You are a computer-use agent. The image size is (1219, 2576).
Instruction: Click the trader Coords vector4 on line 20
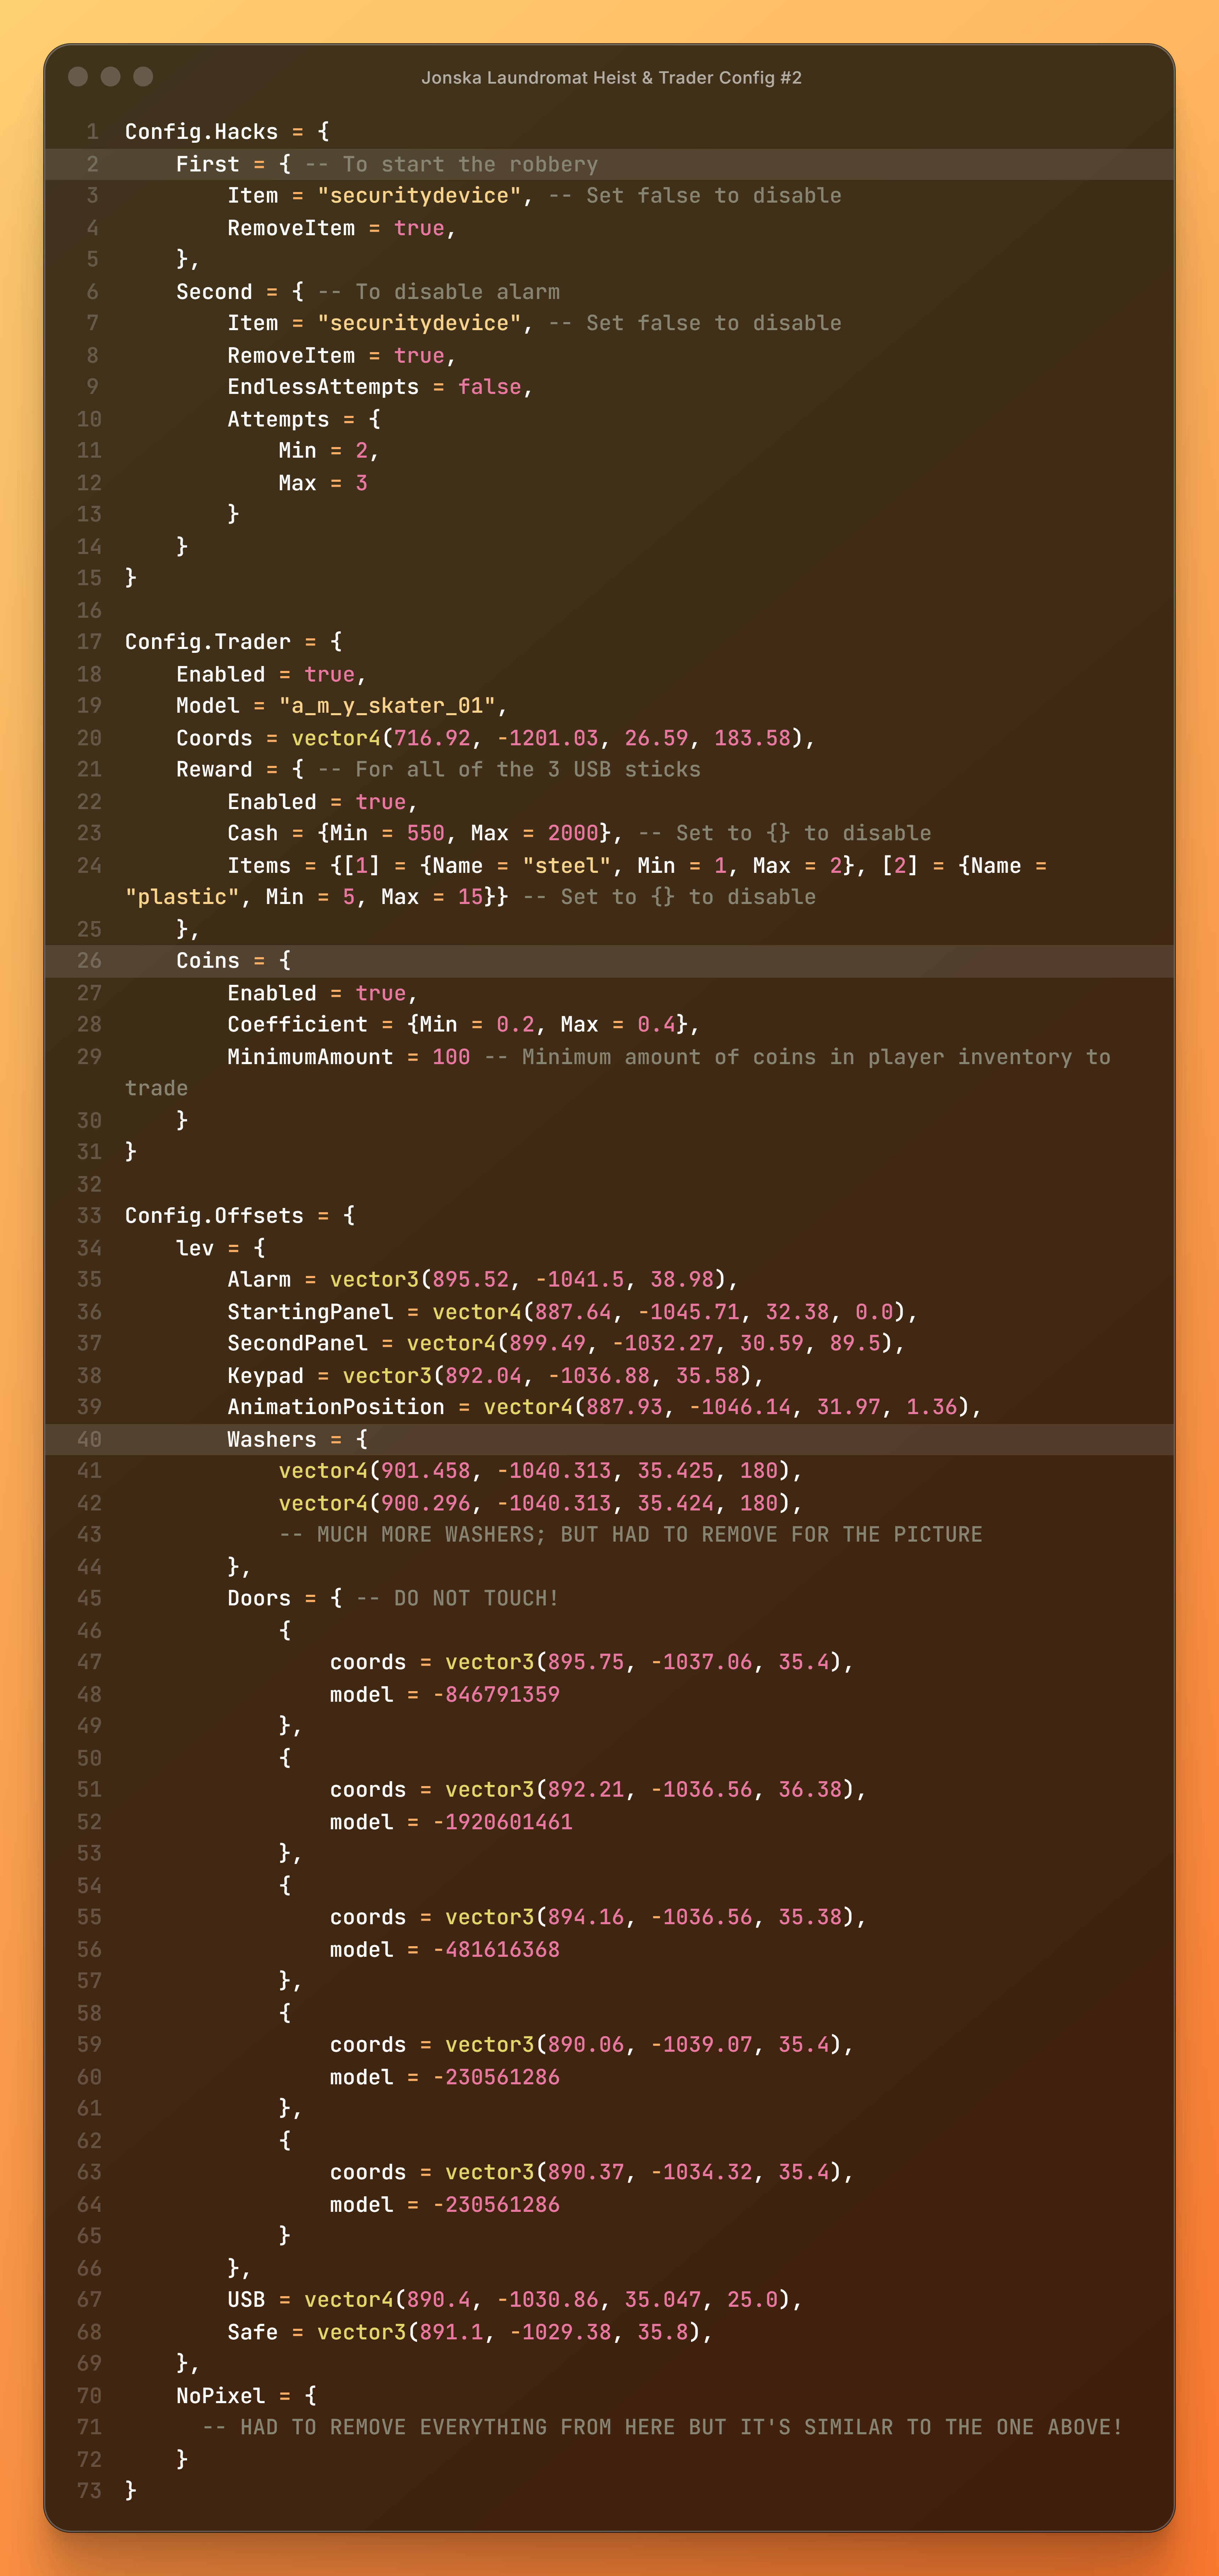pos(547,738)
